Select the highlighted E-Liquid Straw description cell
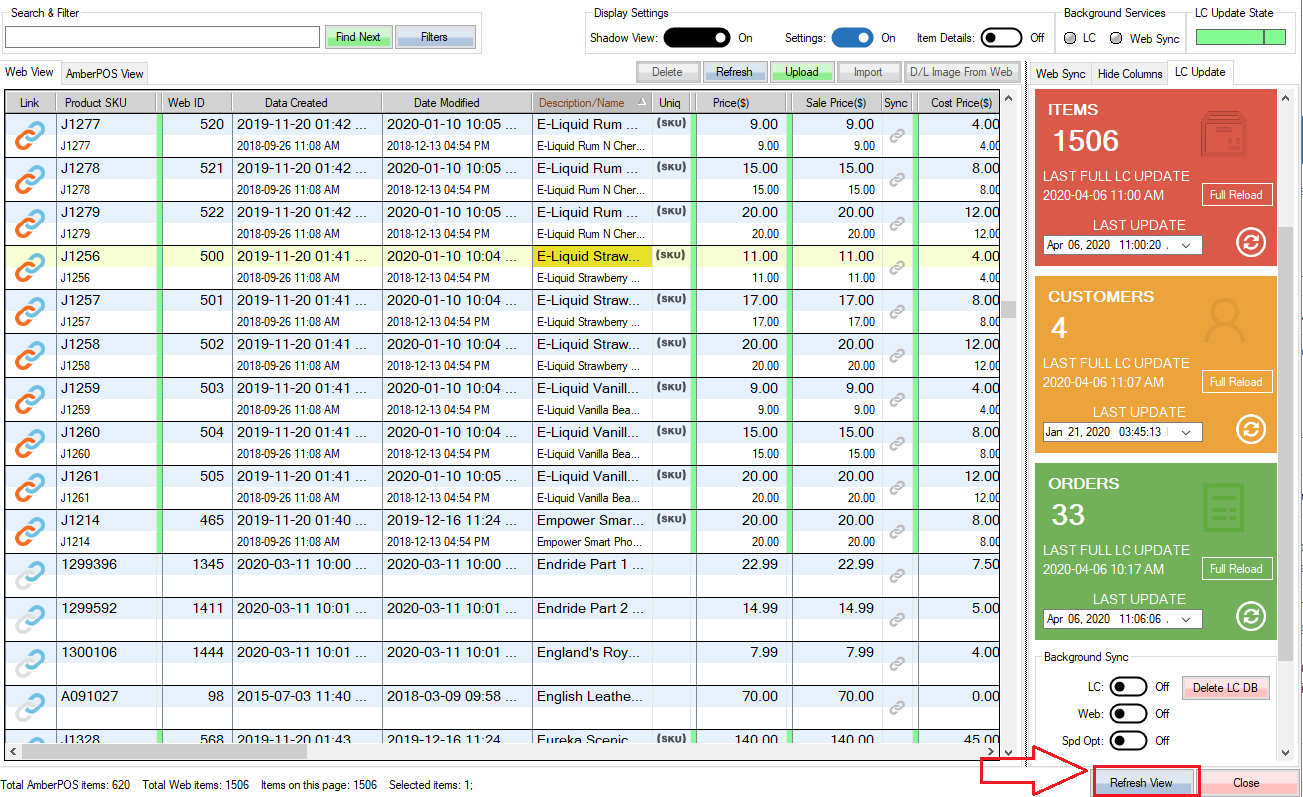The height and width of the screenshot is (797, 1303). 592,256
